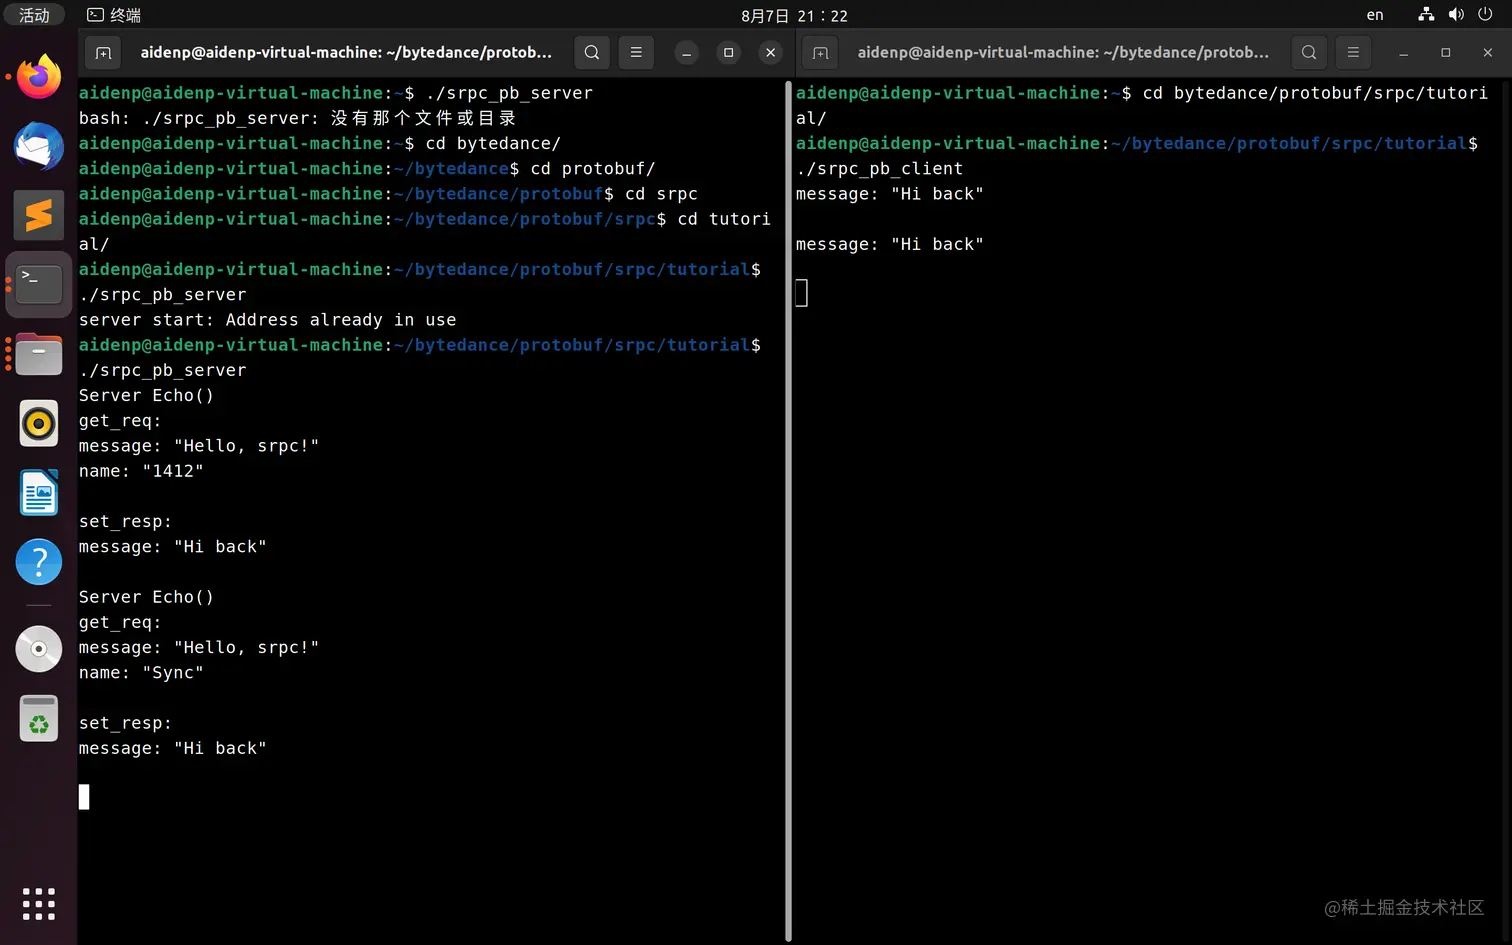
Task: Maximize the right terminal window
Action: [1446, 52]
